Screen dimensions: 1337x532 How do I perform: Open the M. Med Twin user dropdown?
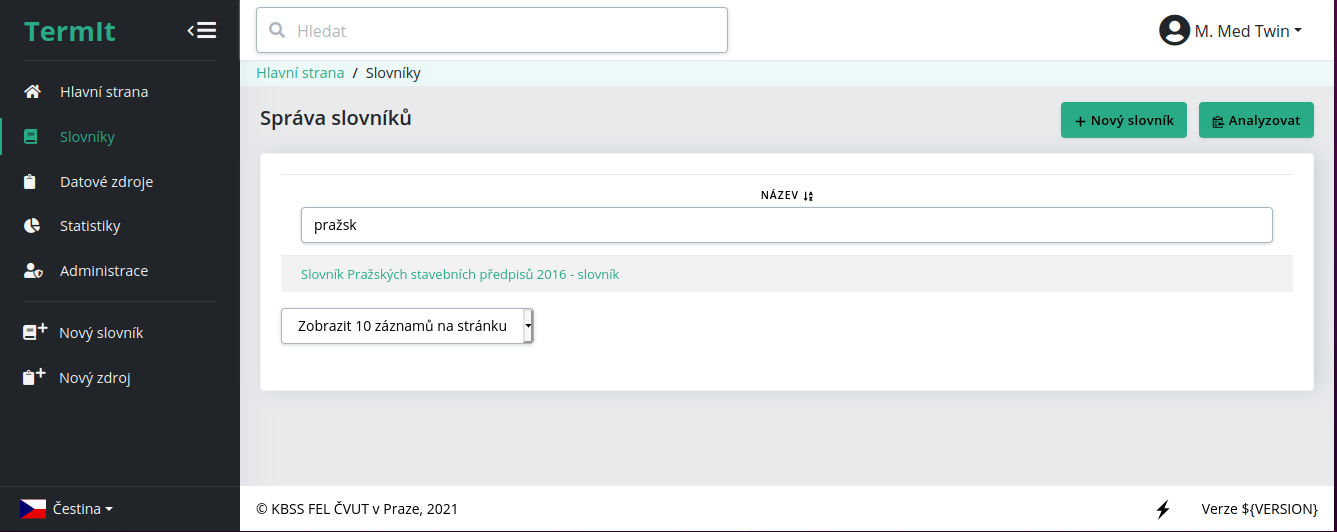[1230, 31]
